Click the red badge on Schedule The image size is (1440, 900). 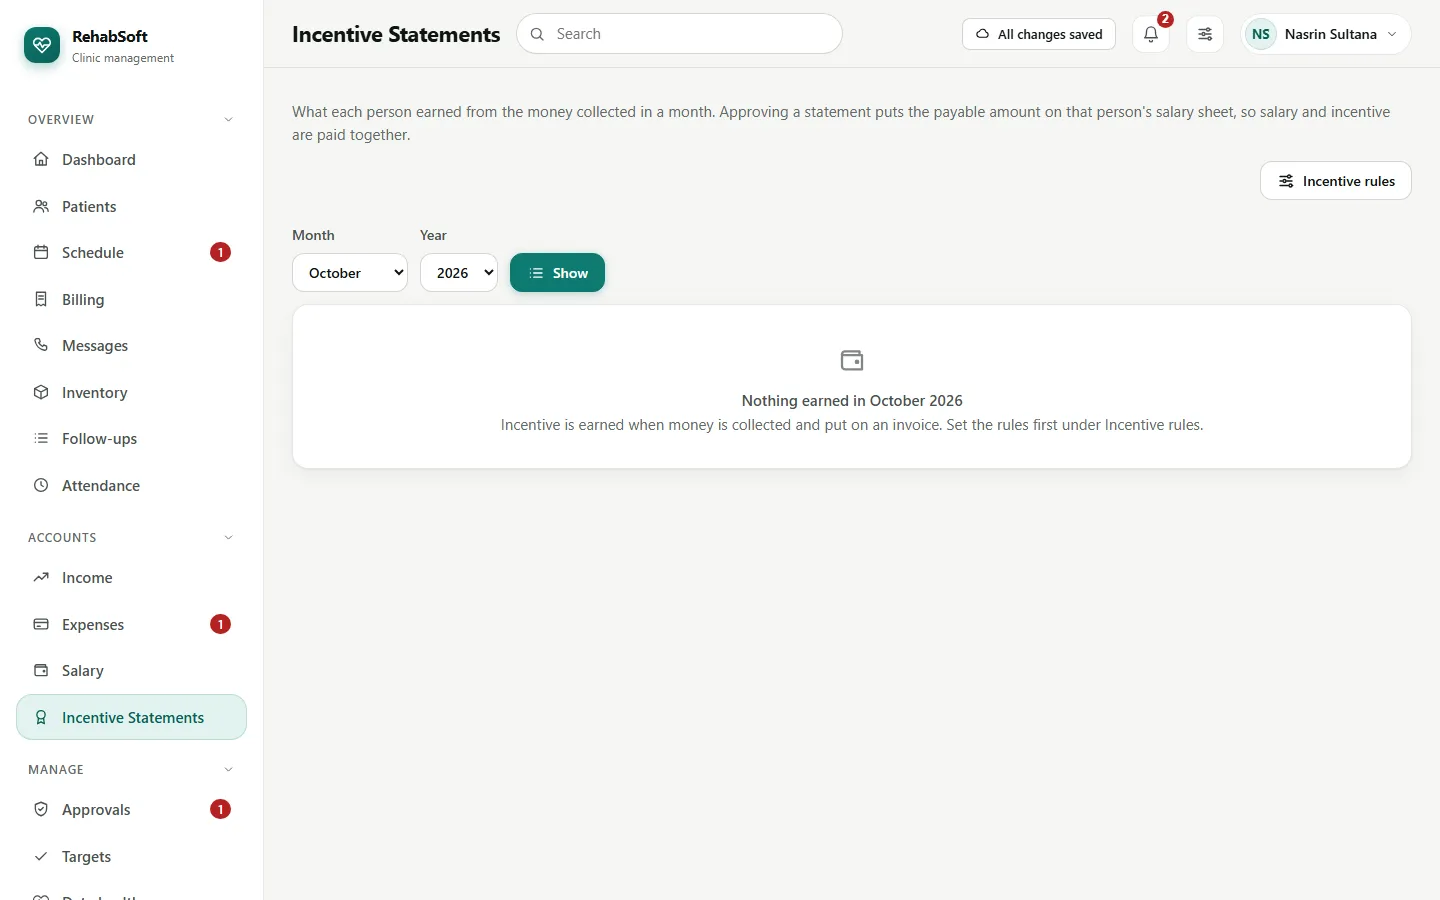tap(220, 252)
